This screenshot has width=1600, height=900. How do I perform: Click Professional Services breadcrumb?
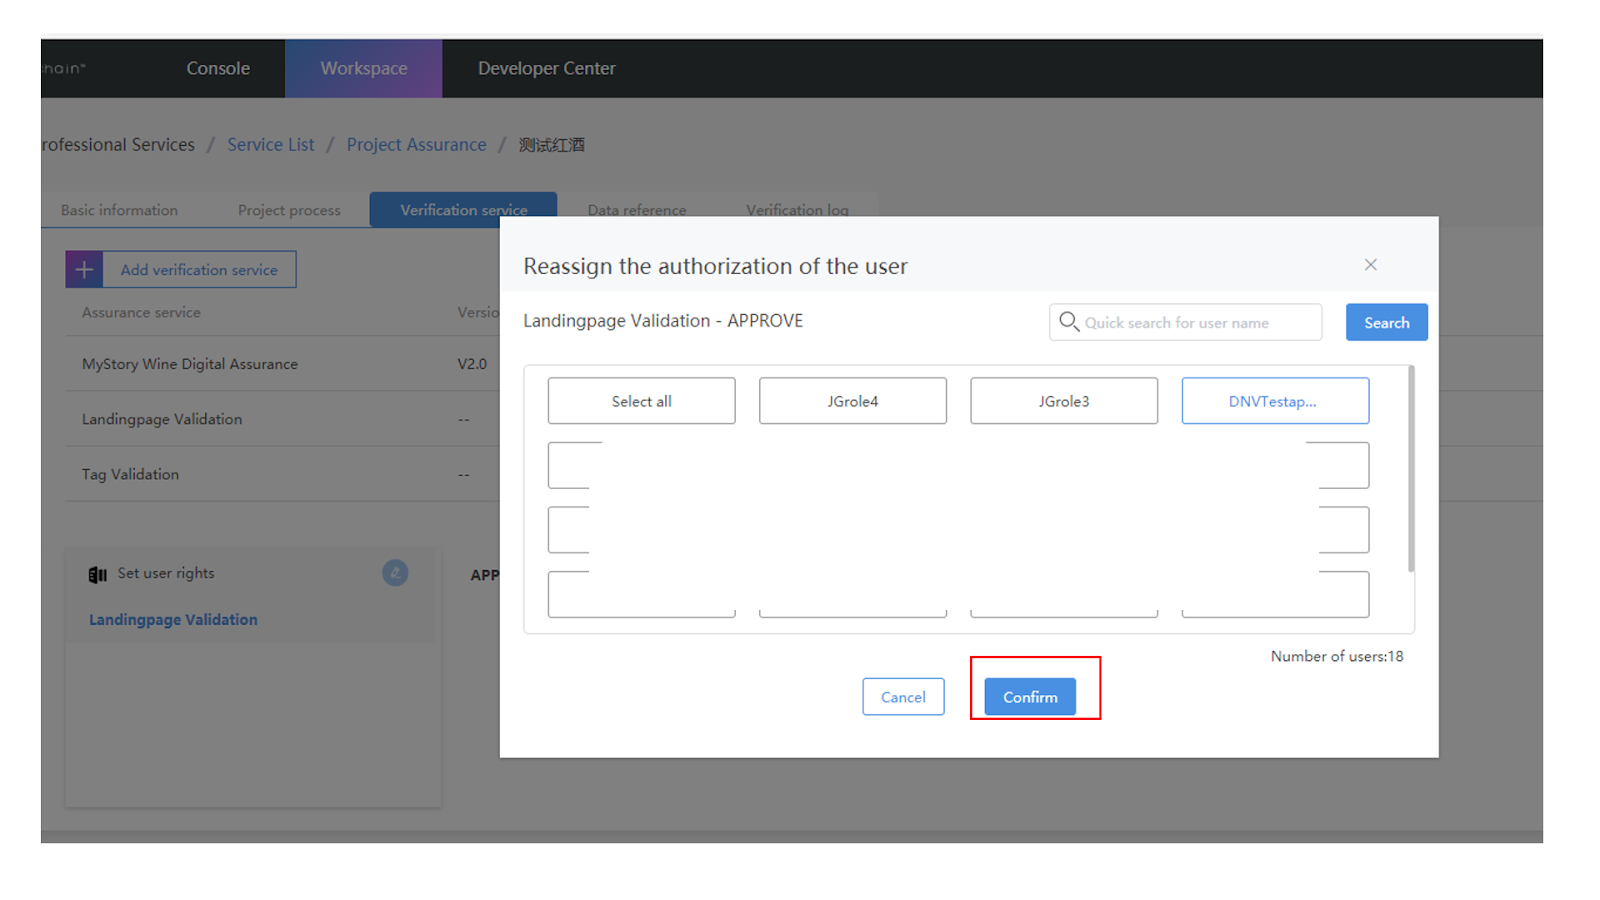coord(118,144)
